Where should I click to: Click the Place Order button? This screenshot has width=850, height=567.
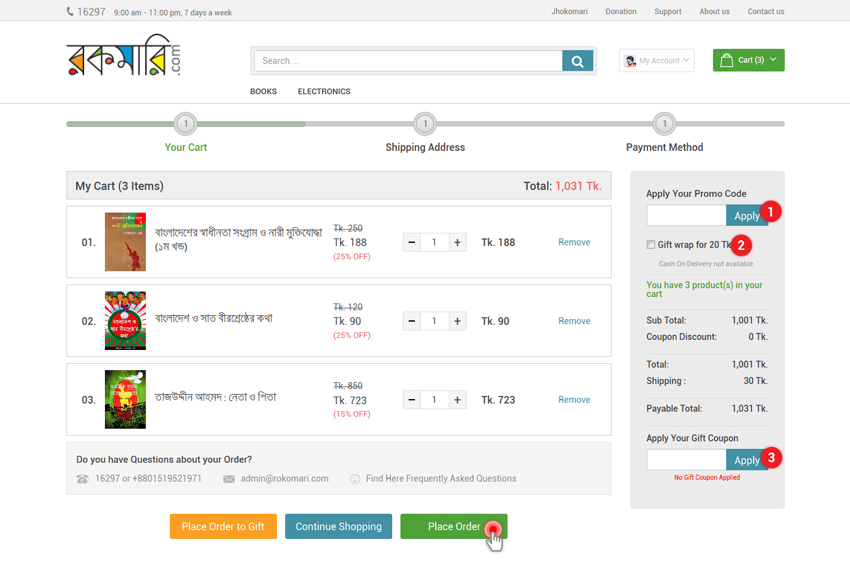click(453, 527)
